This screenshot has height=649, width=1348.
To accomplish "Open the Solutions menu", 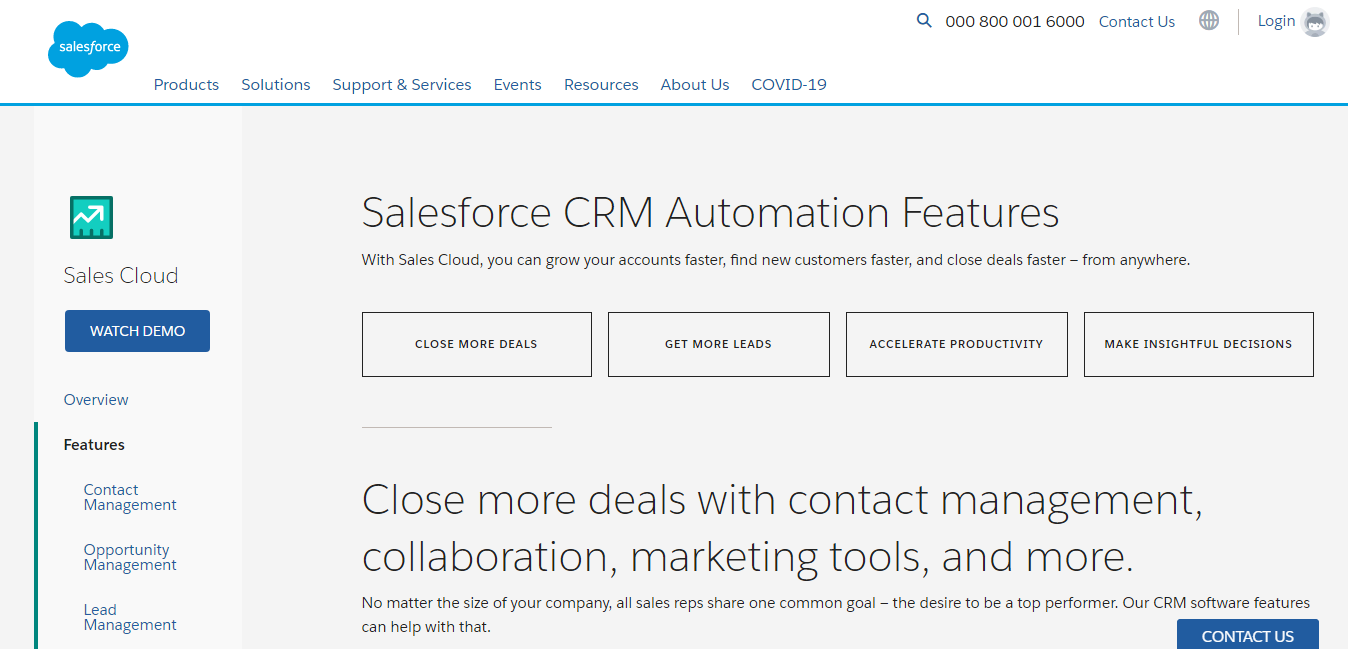I will pyautogui.click(x=276, y=85).
